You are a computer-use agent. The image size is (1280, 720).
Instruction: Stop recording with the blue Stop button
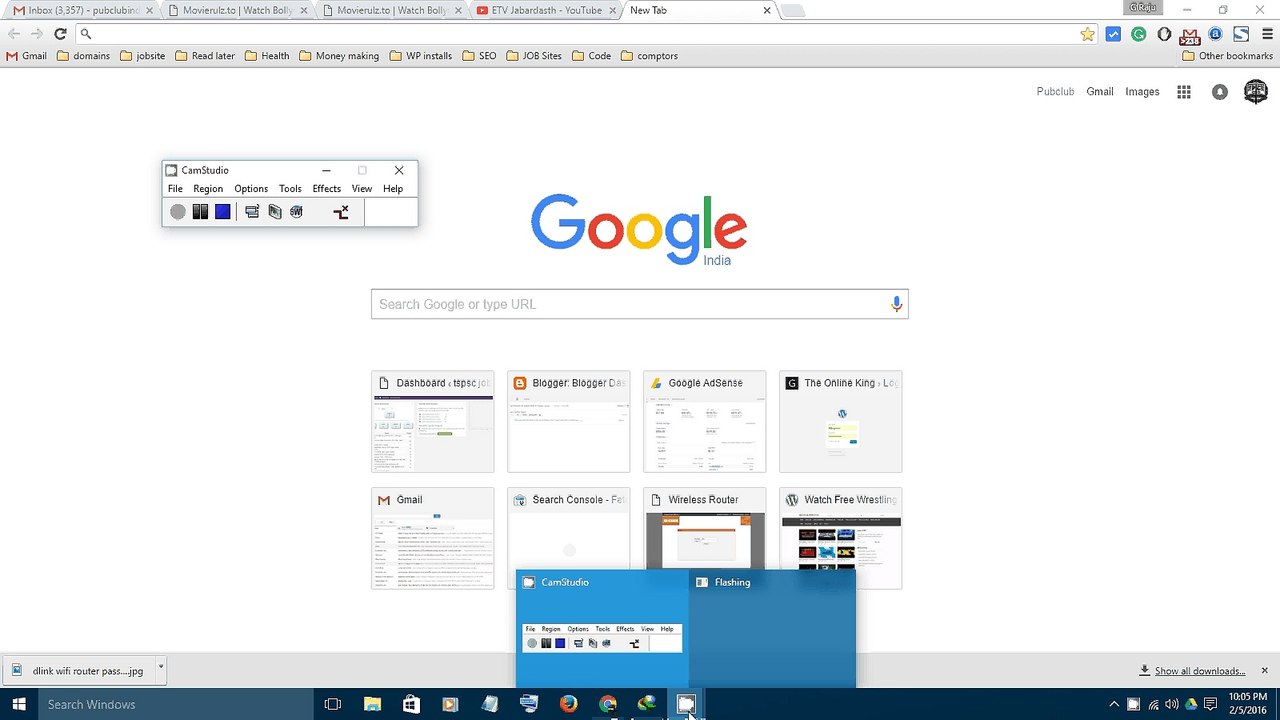(x=223, y=212)
